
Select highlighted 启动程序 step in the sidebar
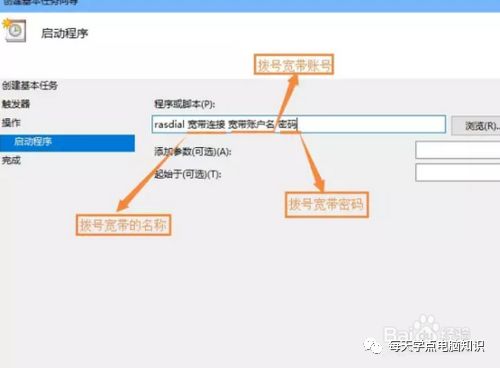pos(67,143)
